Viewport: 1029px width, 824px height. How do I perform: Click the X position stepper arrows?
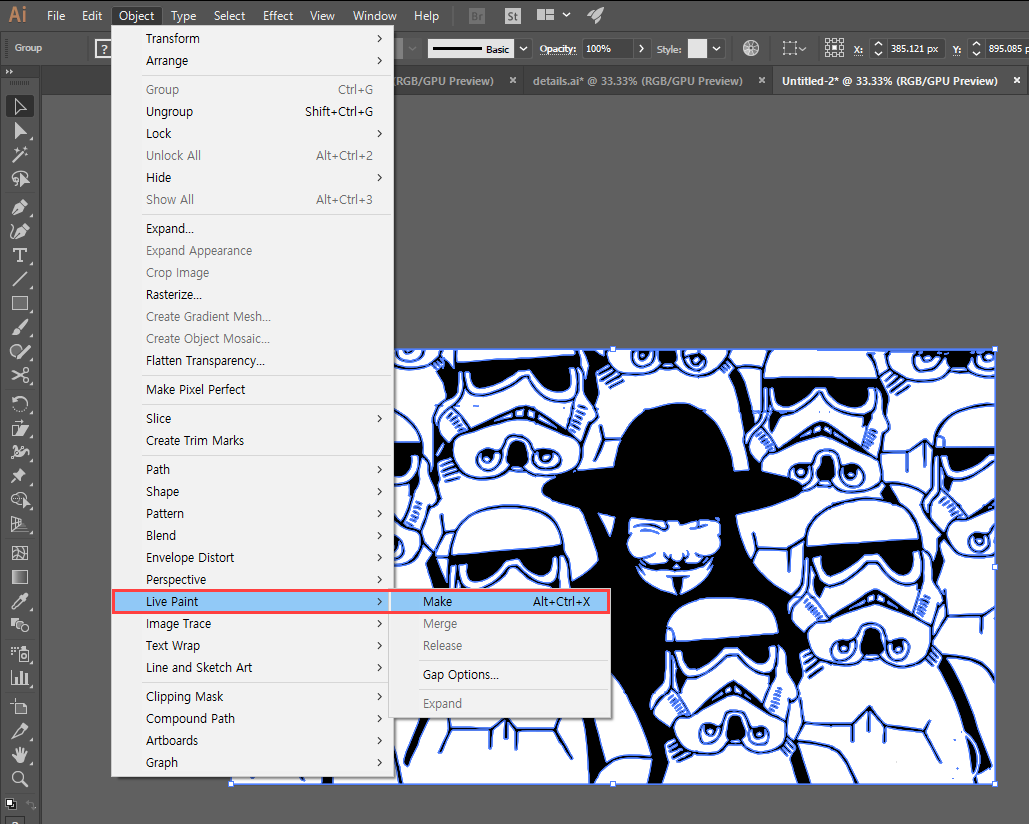point(878,49)
